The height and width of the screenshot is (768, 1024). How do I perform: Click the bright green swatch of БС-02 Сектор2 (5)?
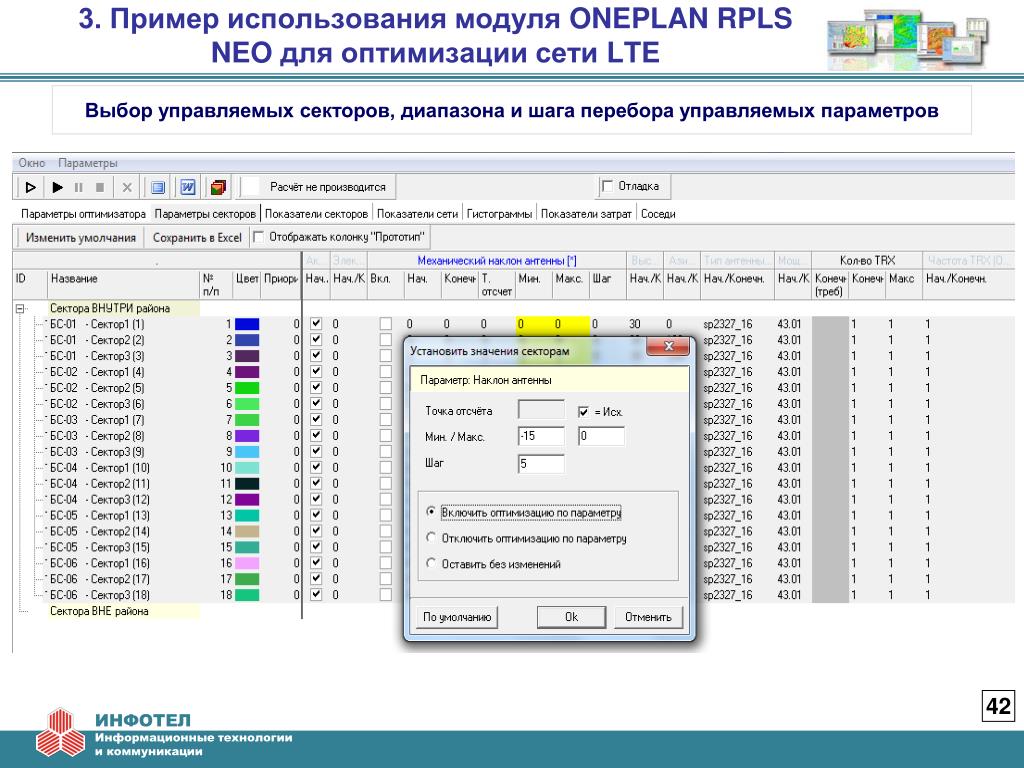[x=247, y=388]
